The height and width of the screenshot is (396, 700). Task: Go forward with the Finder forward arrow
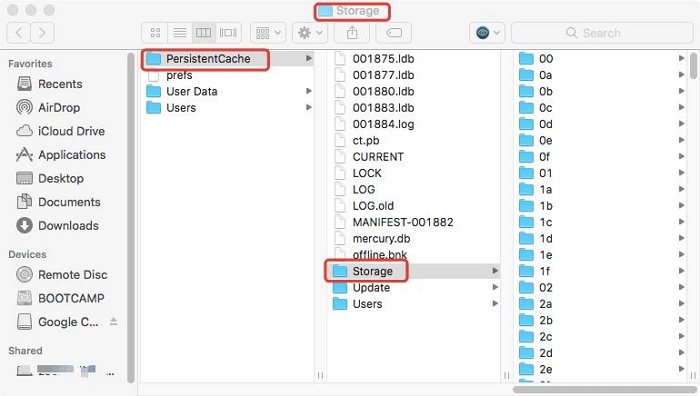click(42, 33)
